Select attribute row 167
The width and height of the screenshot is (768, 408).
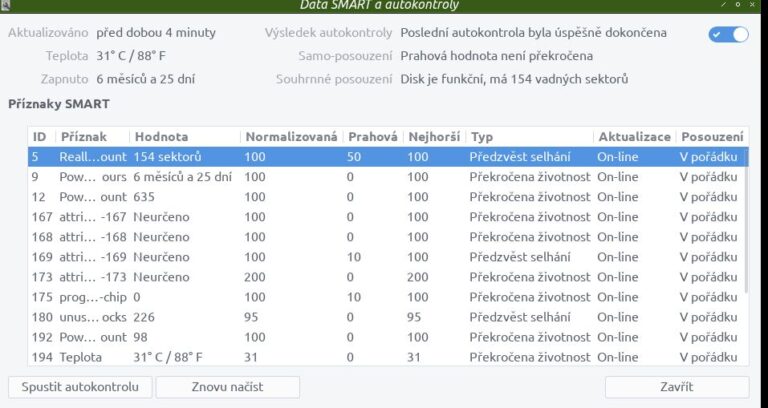pos(386,217)
